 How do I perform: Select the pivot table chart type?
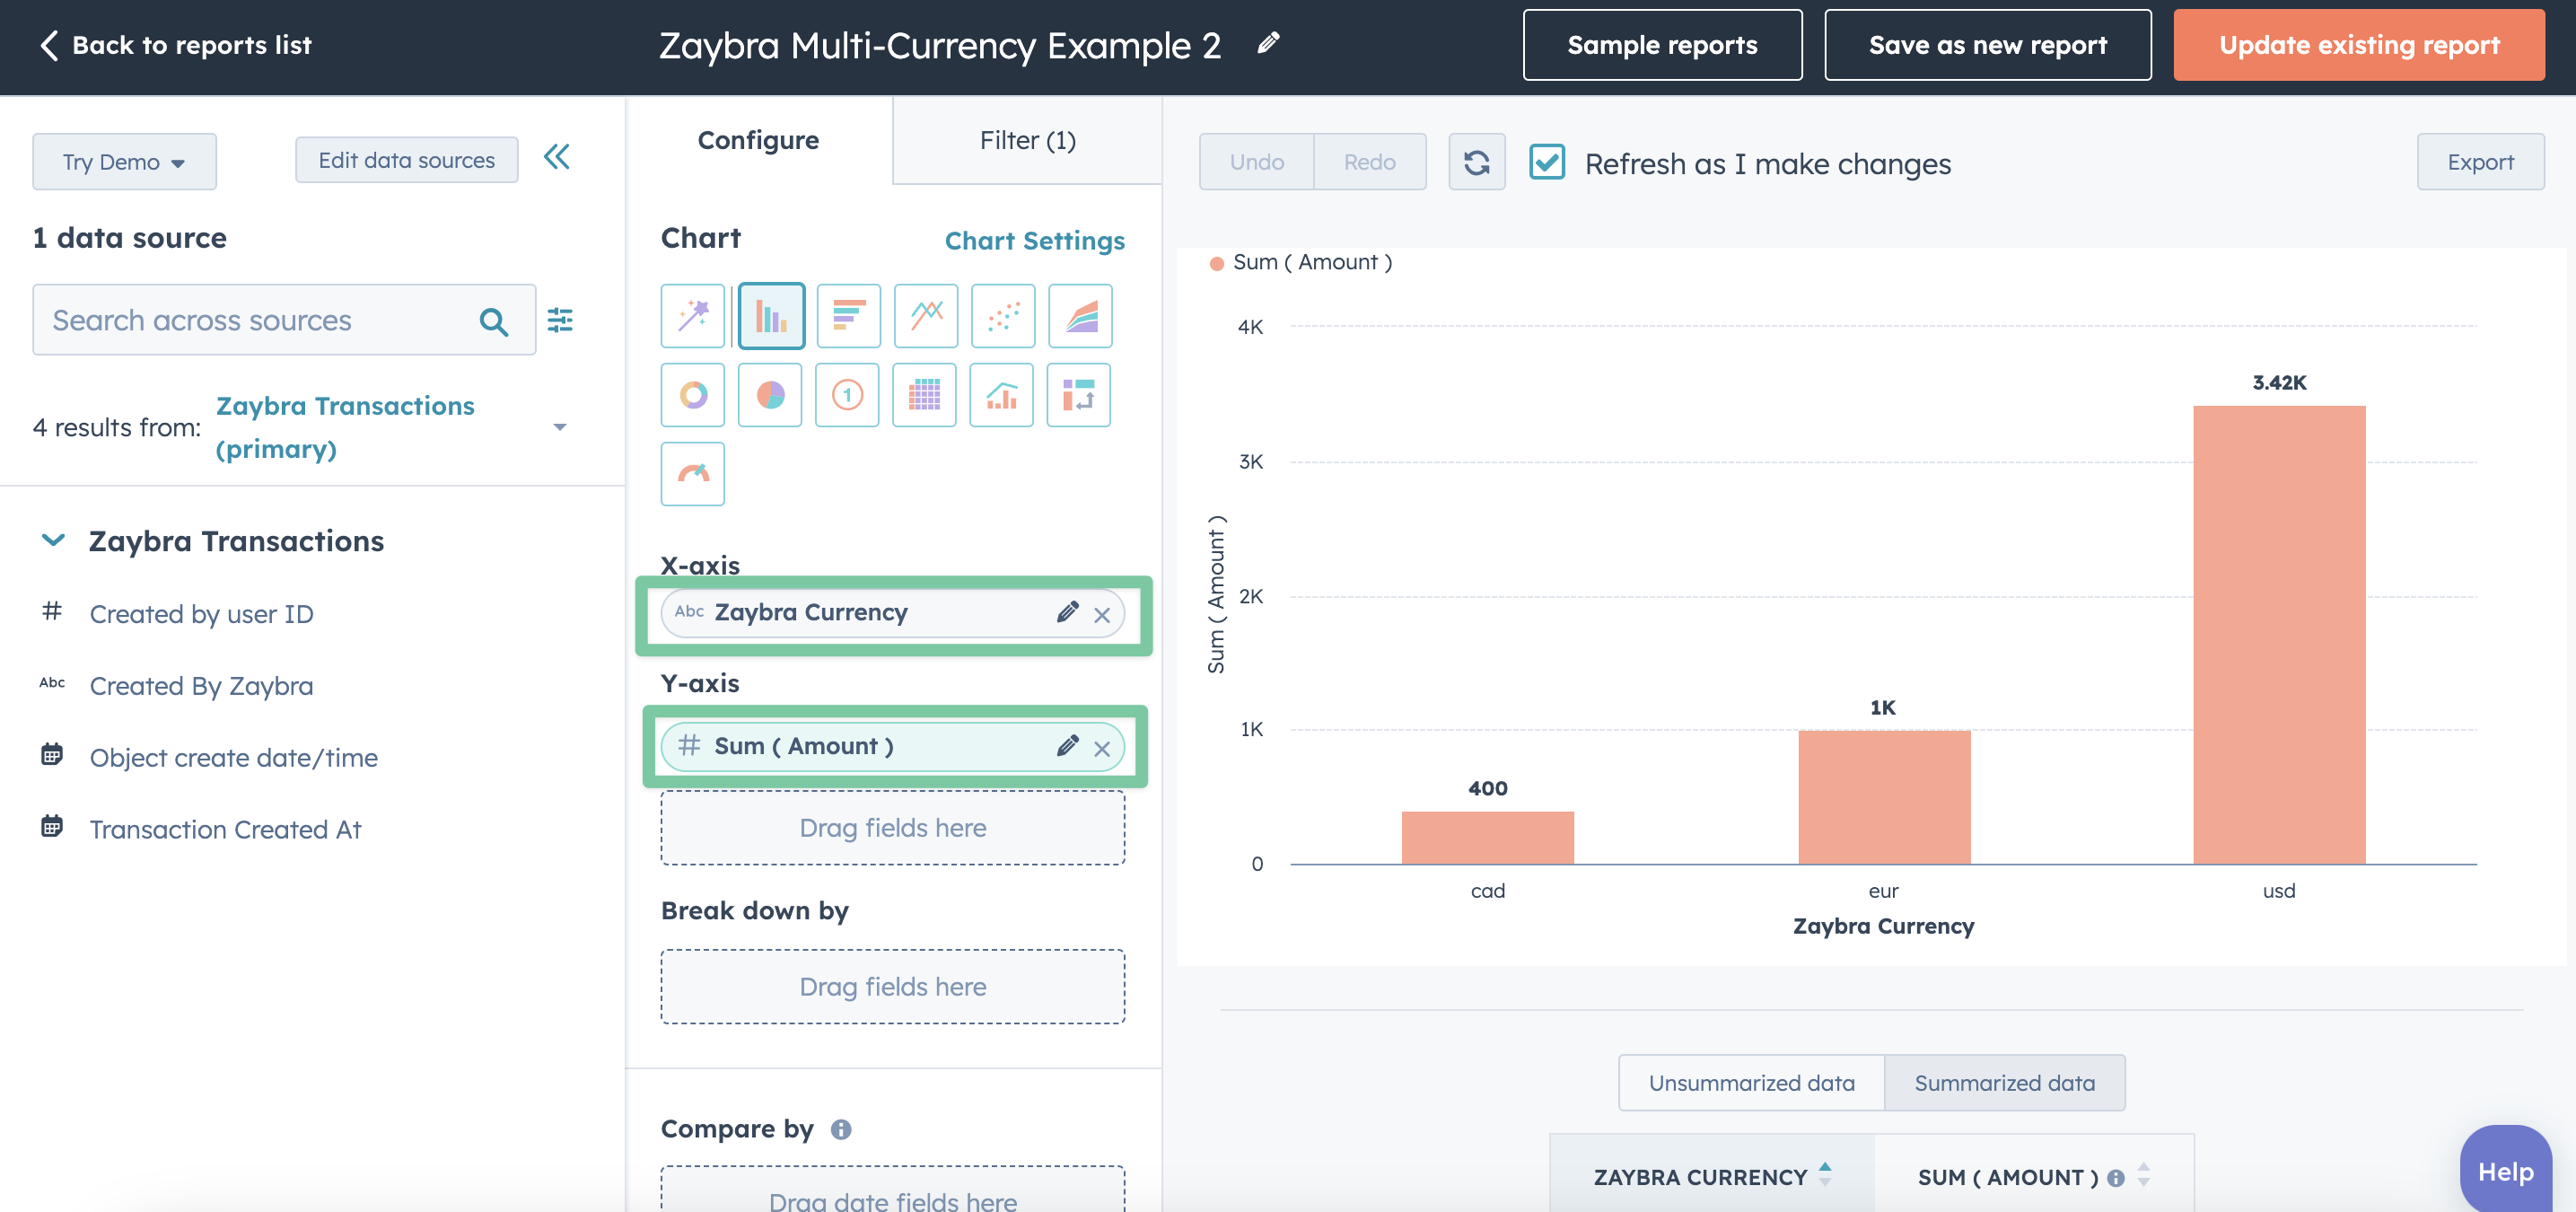click(1079, 395)
